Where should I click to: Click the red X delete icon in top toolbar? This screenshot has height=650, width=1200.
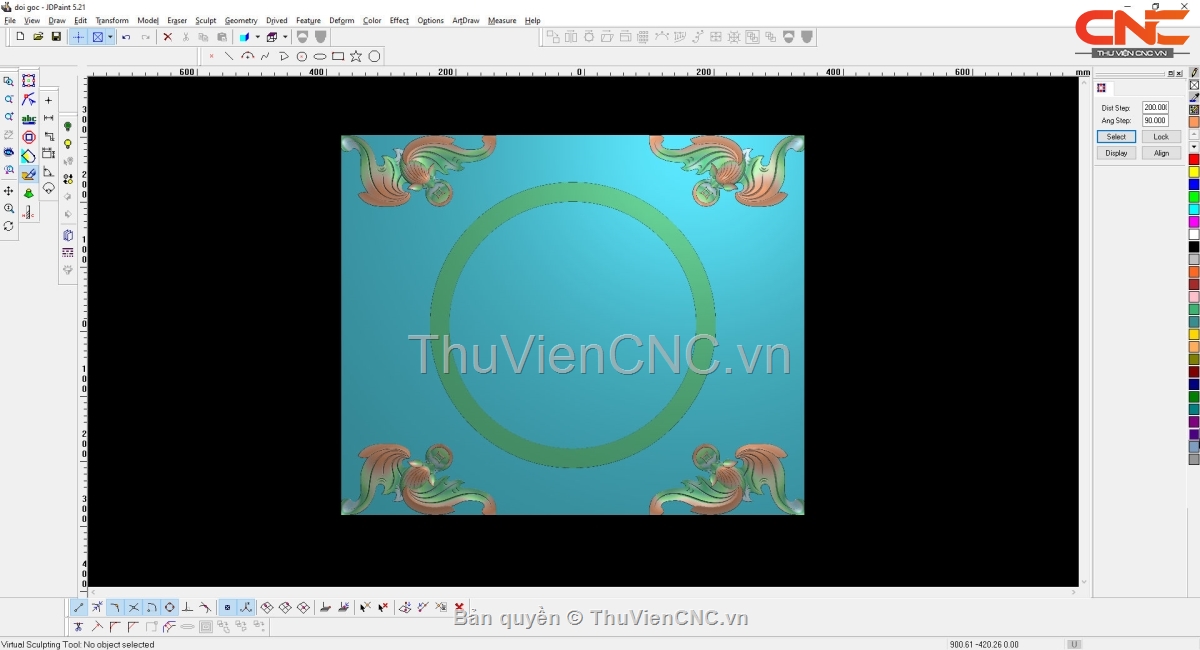(167, 37)
